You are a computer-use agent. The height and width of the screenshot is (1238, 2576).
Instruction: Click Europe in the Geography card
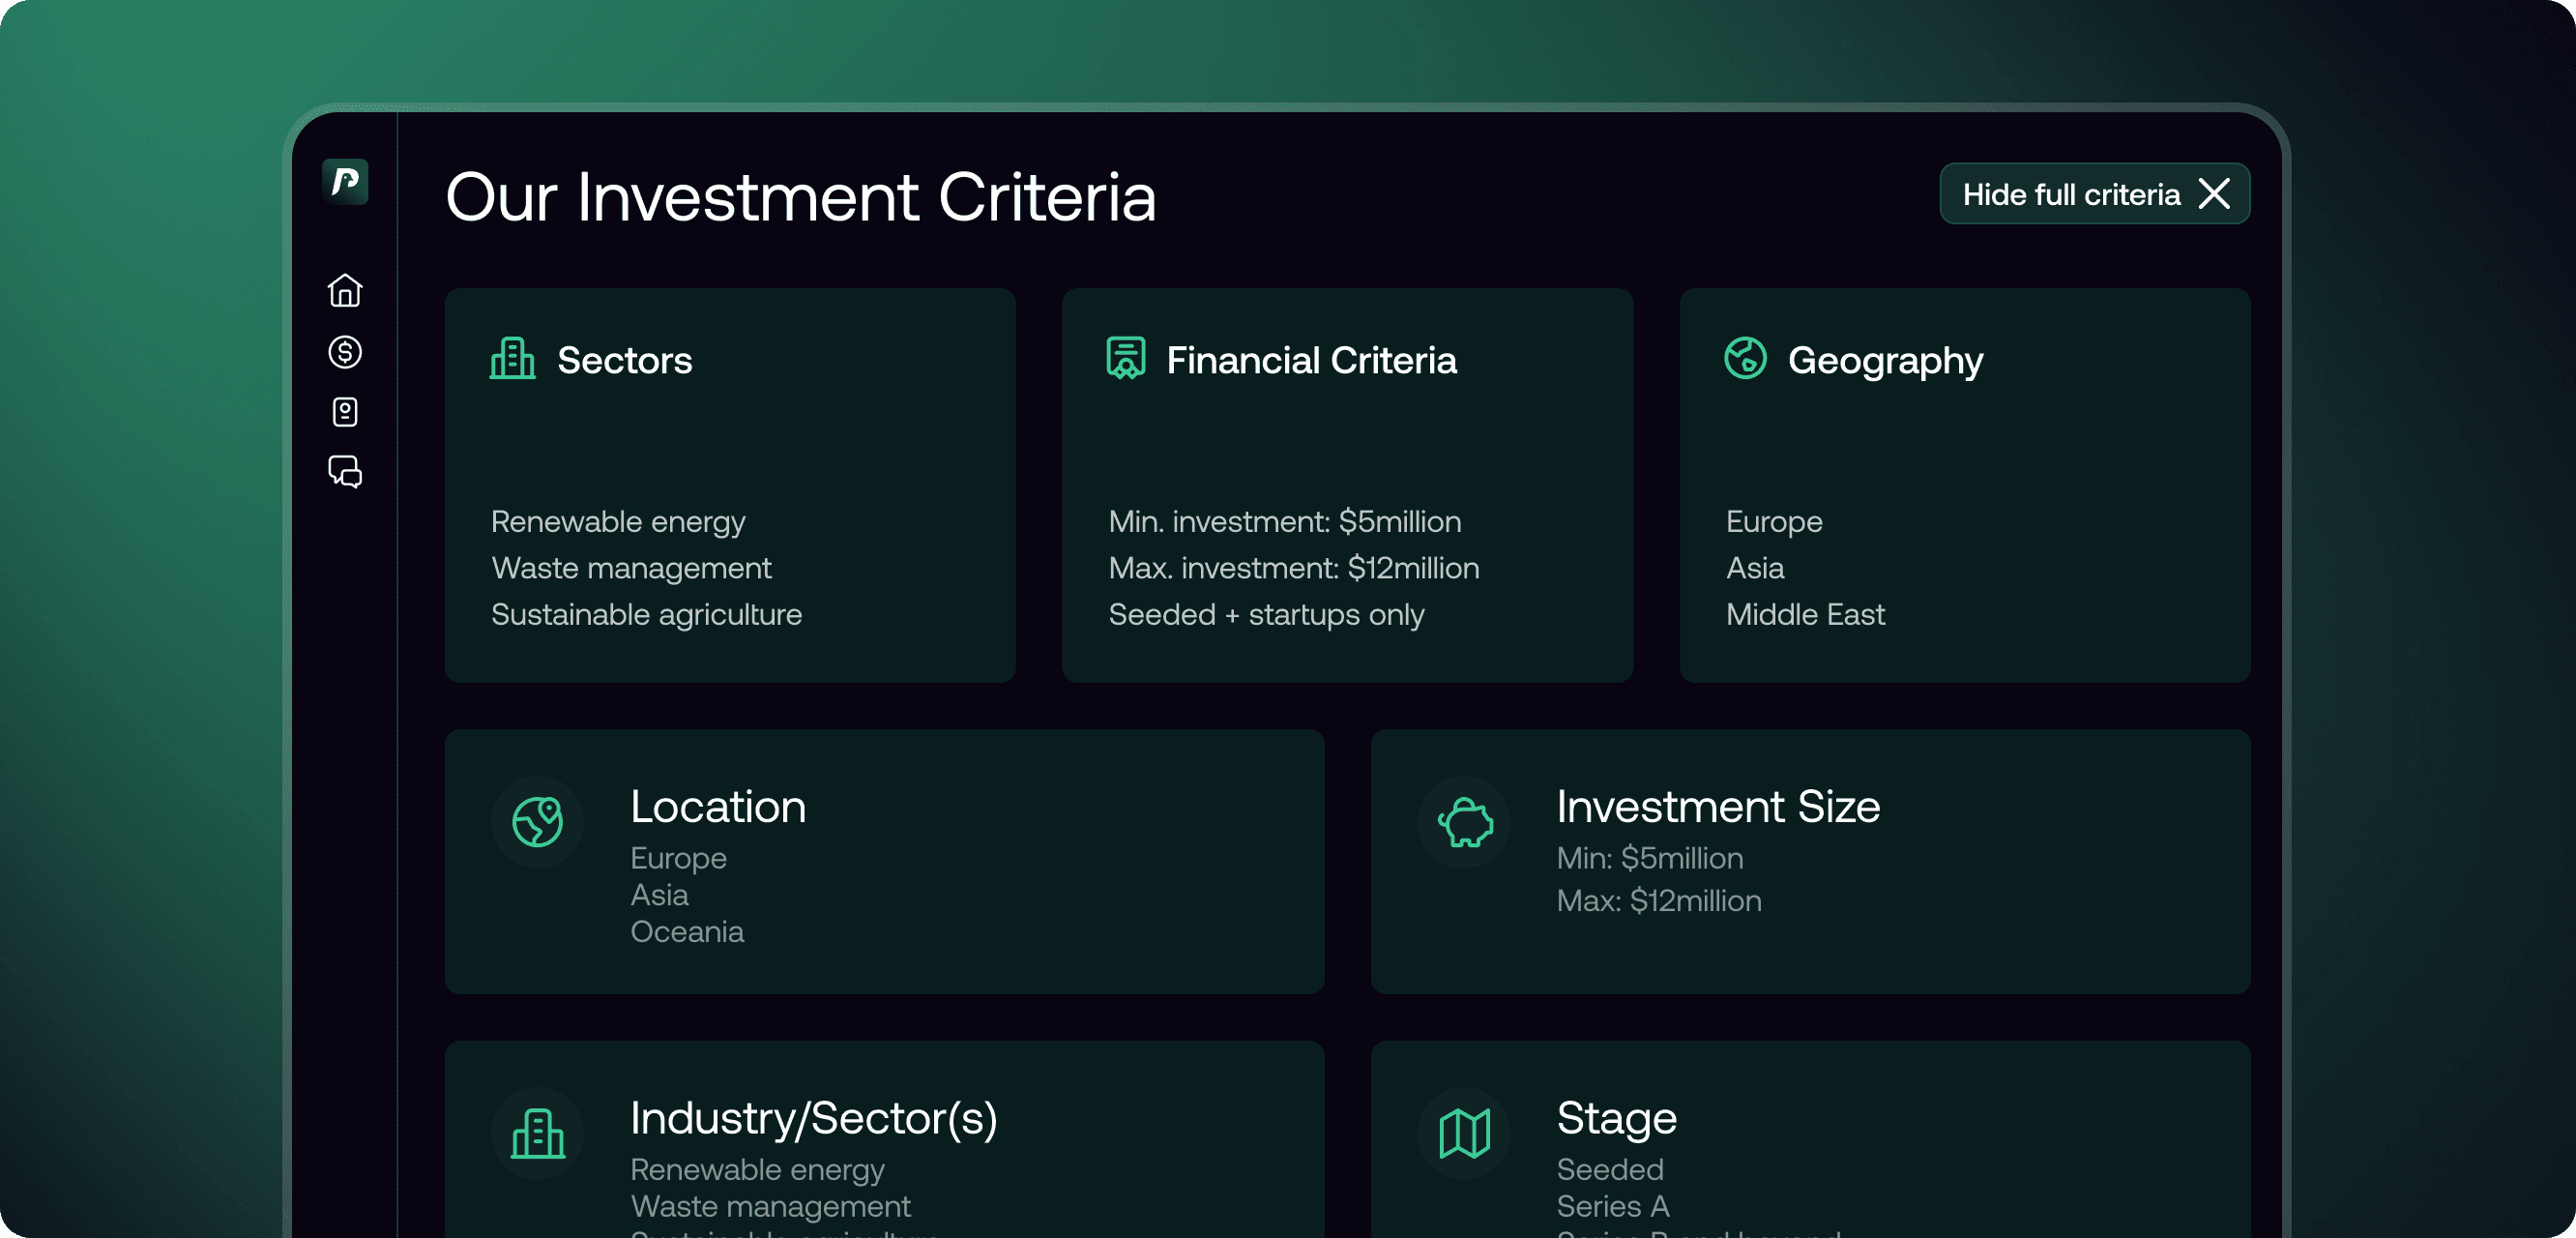tap(1774, 523)
